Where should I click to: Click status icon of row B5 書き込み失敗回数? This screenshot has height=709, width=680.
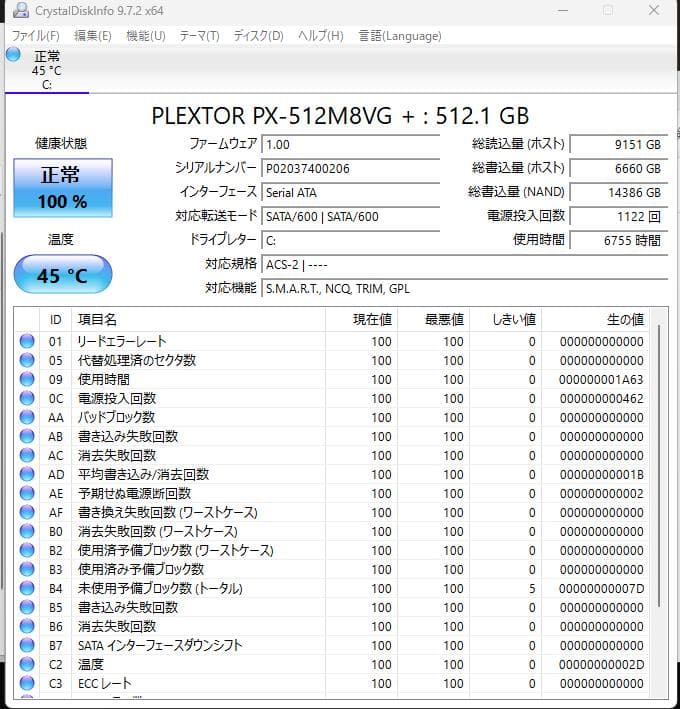click(x=27, y=607)
